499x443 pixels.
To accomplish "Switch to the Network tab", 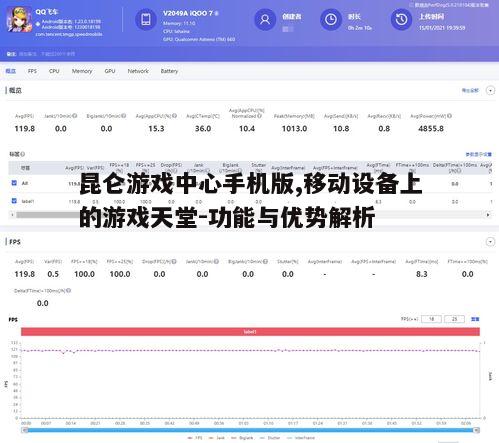I will coord(138,71).
